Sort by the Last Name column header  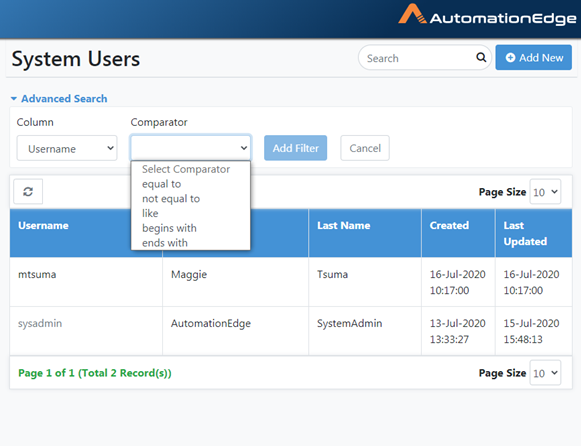tap(343, 226)
